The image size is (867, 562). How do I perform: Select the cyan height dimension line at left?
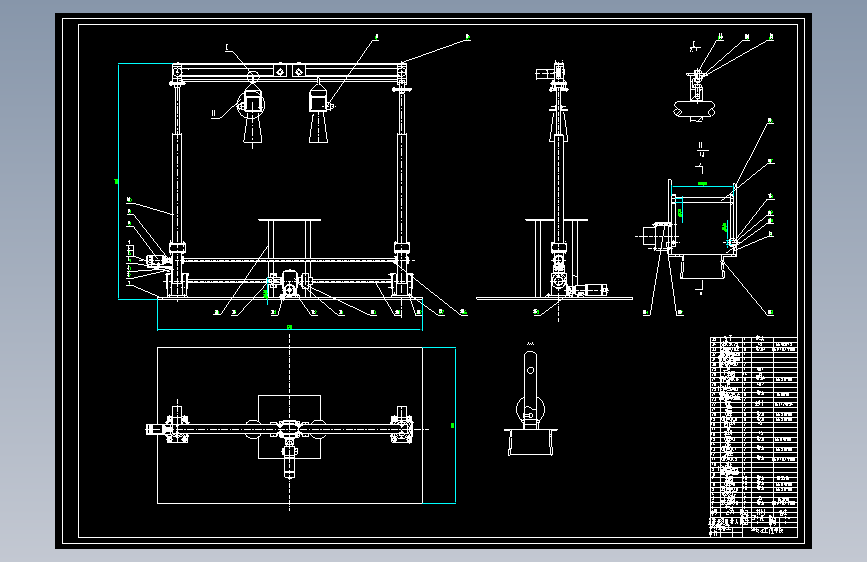tap(119, 181)
